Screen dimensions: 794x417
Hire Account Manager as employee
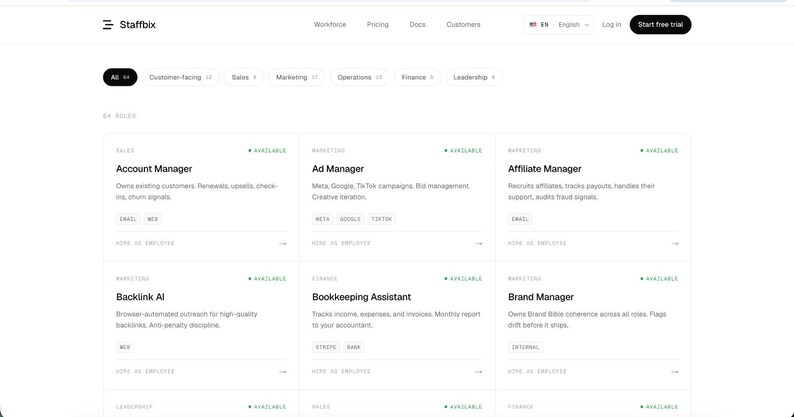tap(145, 243)
